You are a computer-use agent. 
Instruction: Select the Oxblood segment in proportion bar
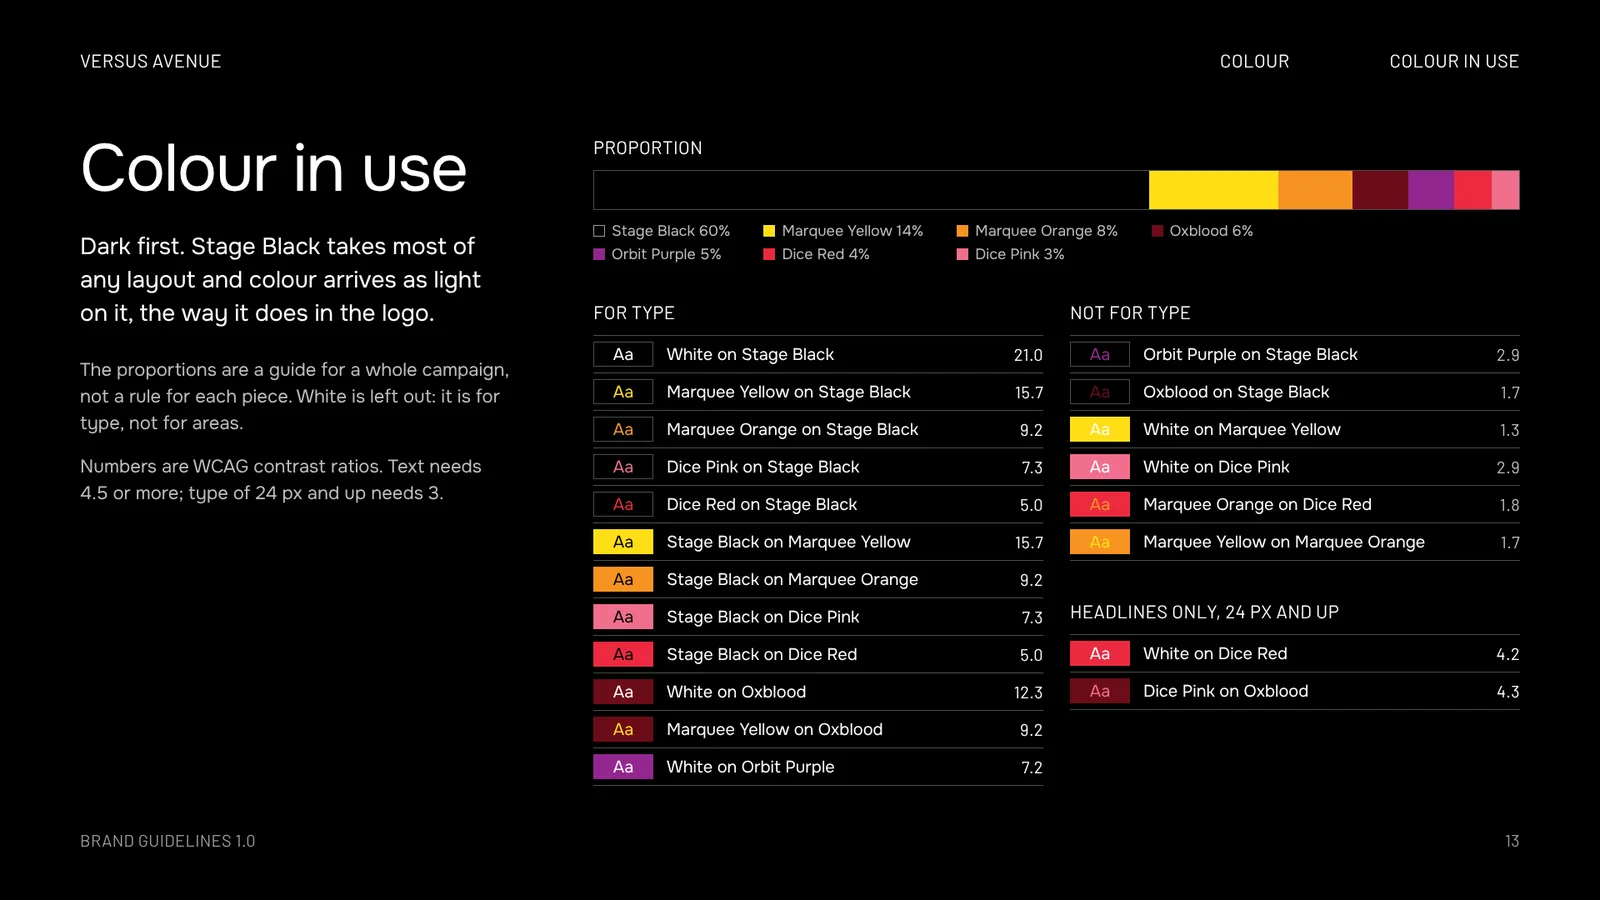1380,190
